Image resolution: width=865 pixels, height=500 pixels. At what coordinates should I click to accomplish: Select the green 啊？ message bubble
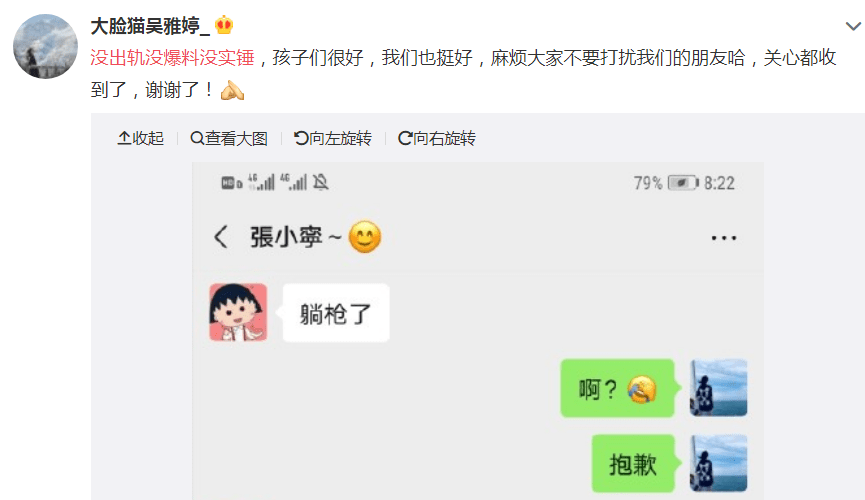coord(617,389)
